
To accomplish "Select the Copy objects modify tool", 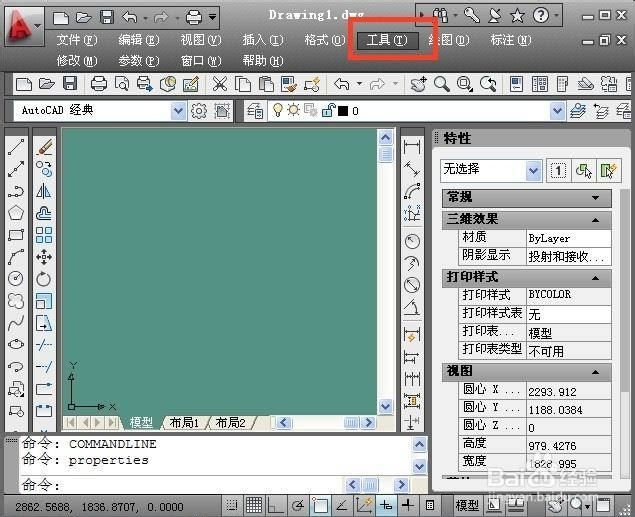I will coord(44,169).
